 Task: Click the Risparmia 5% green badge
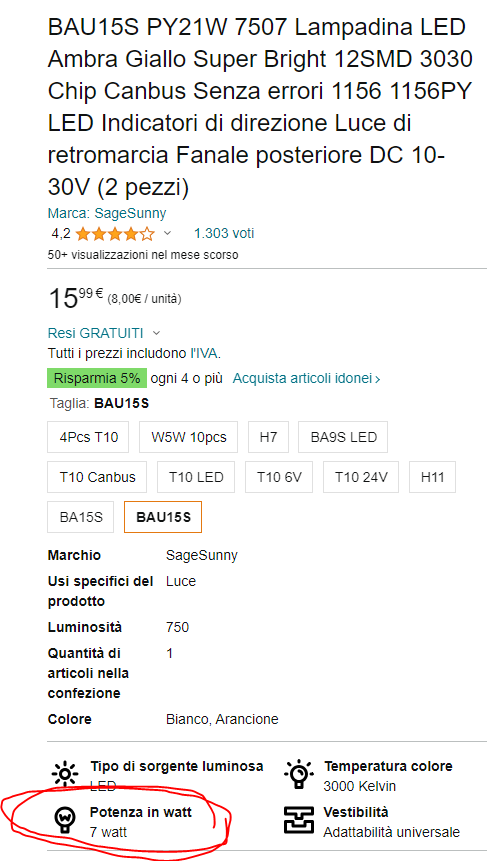click(97, 378)
